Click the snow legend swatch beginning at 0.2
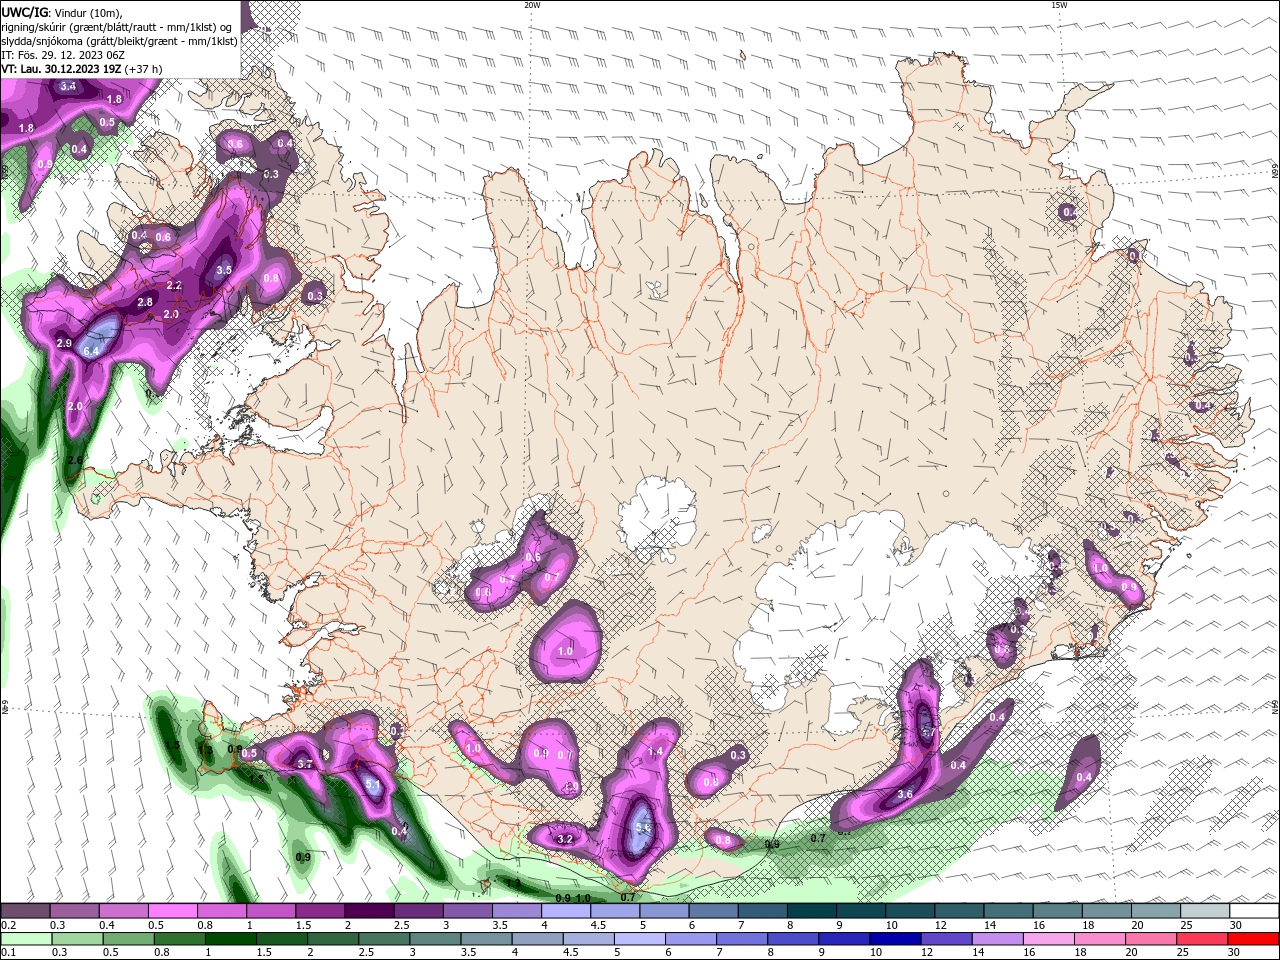This screenshot has height=960, width=1280. click(25, 911)
